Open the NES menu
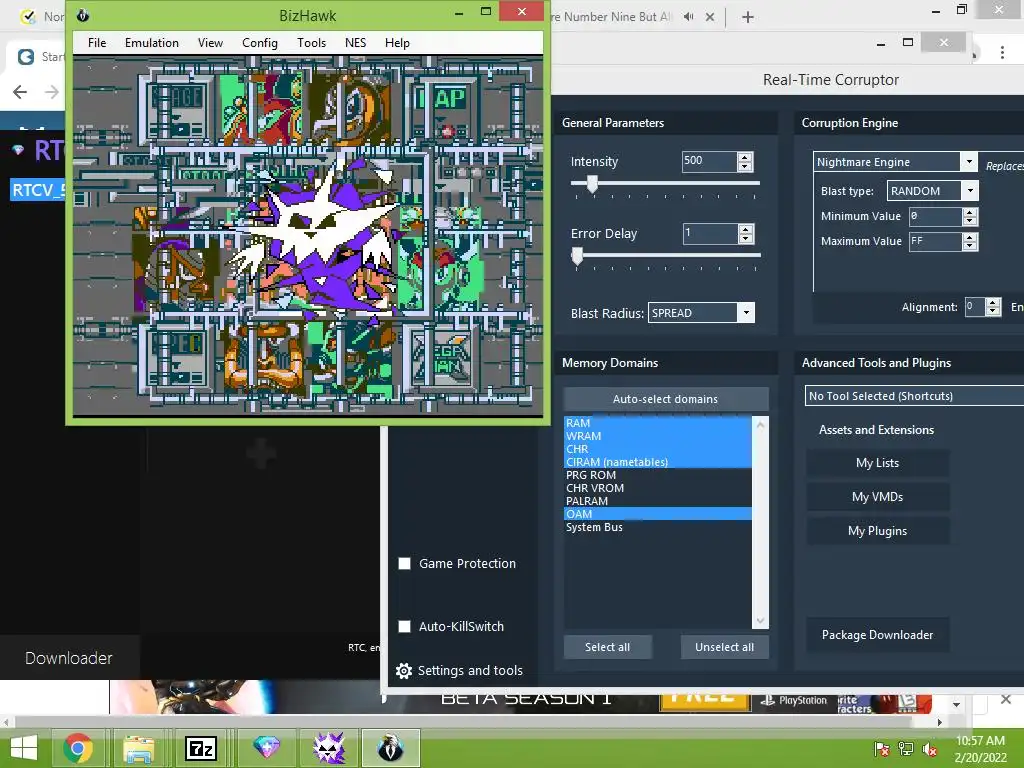The height and width of the screenshot is (768, 1024). [x=355, y=43]
